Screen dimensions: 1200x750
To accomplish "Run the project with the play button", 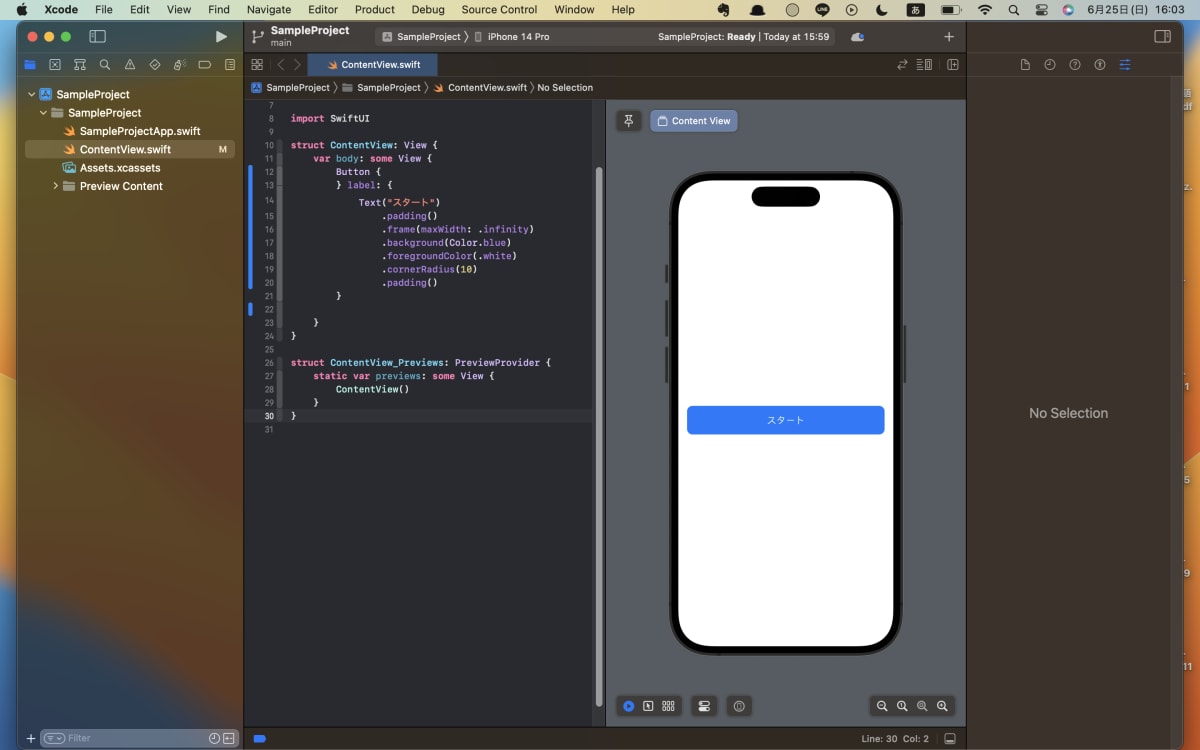I will (221, 36).
